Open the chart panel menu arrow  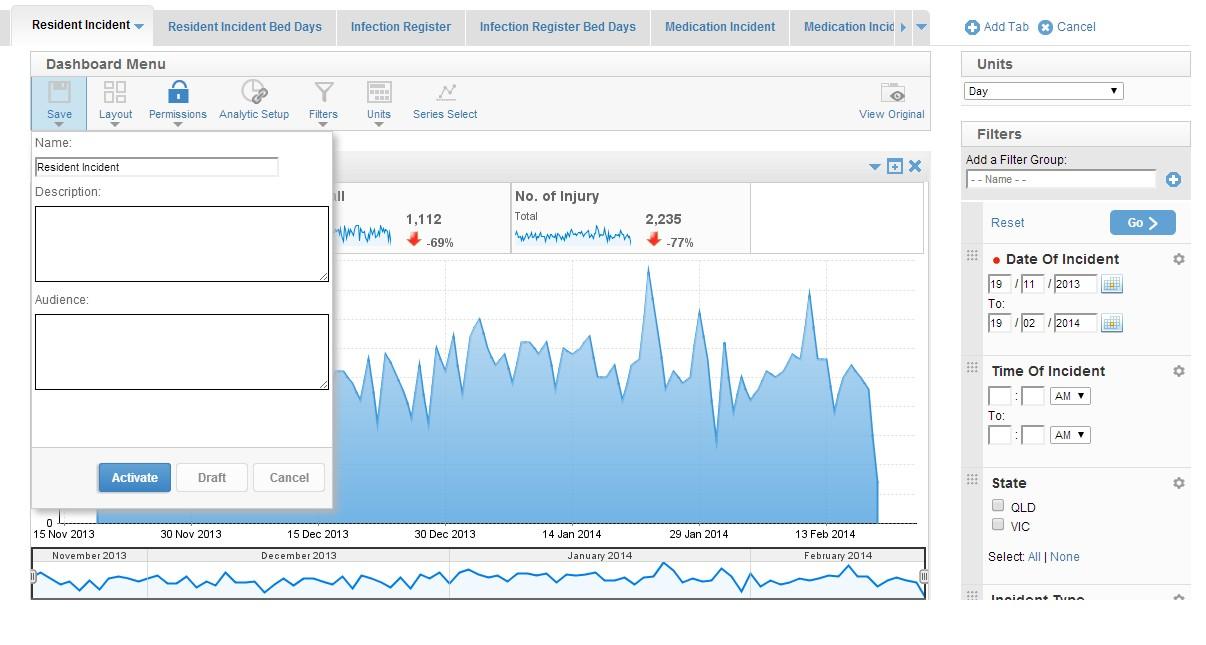pos(875,167)
